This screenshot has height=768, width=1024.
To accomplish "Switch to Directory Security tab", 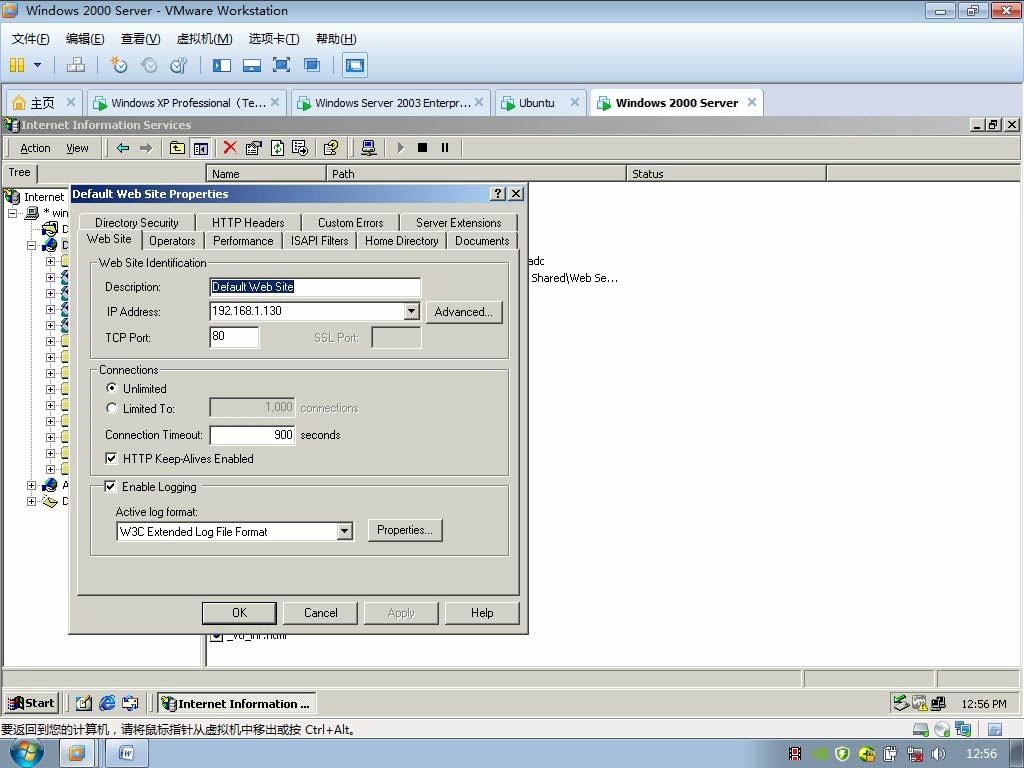I will [136, 223].
